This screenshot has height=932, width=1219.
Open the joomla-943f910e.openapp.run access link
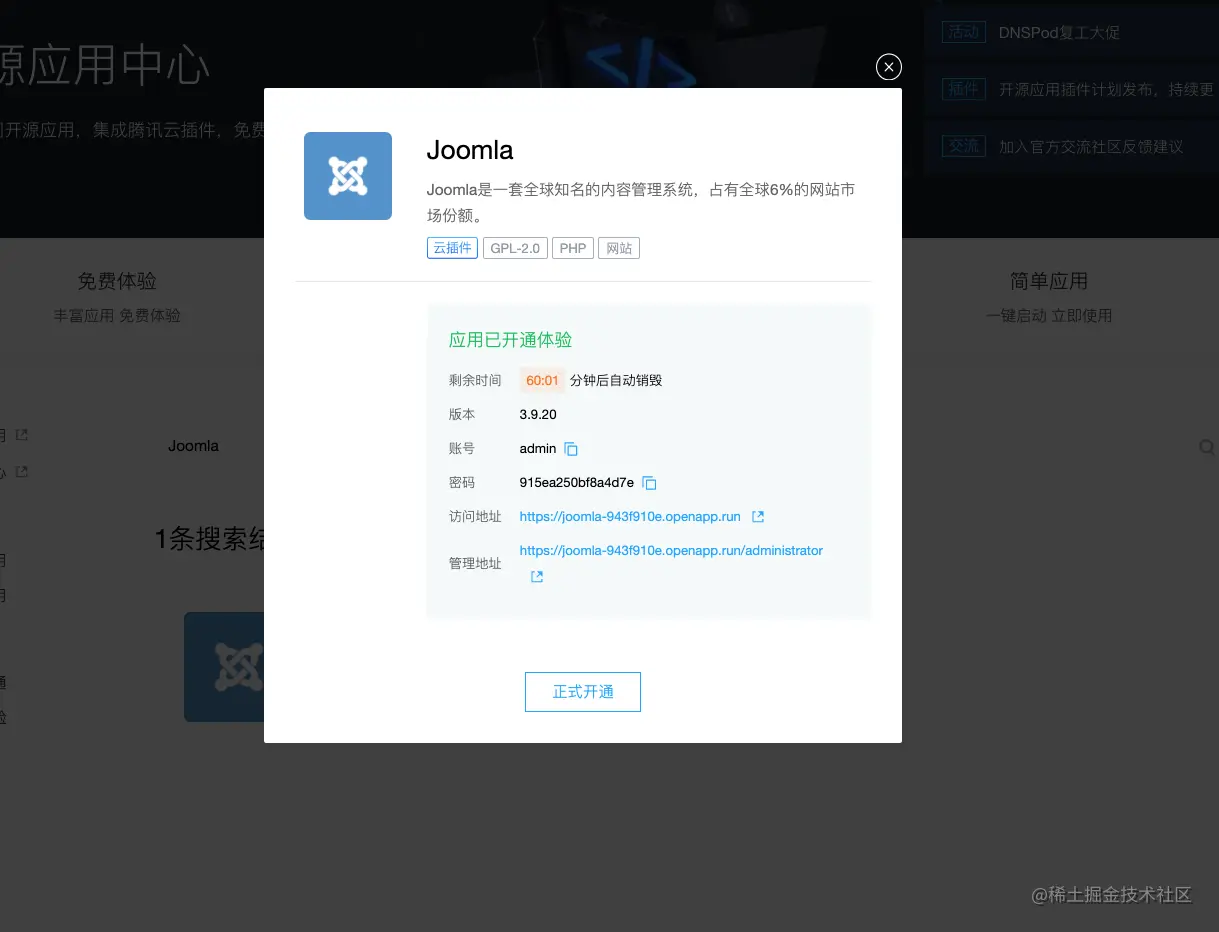[631, 516]
